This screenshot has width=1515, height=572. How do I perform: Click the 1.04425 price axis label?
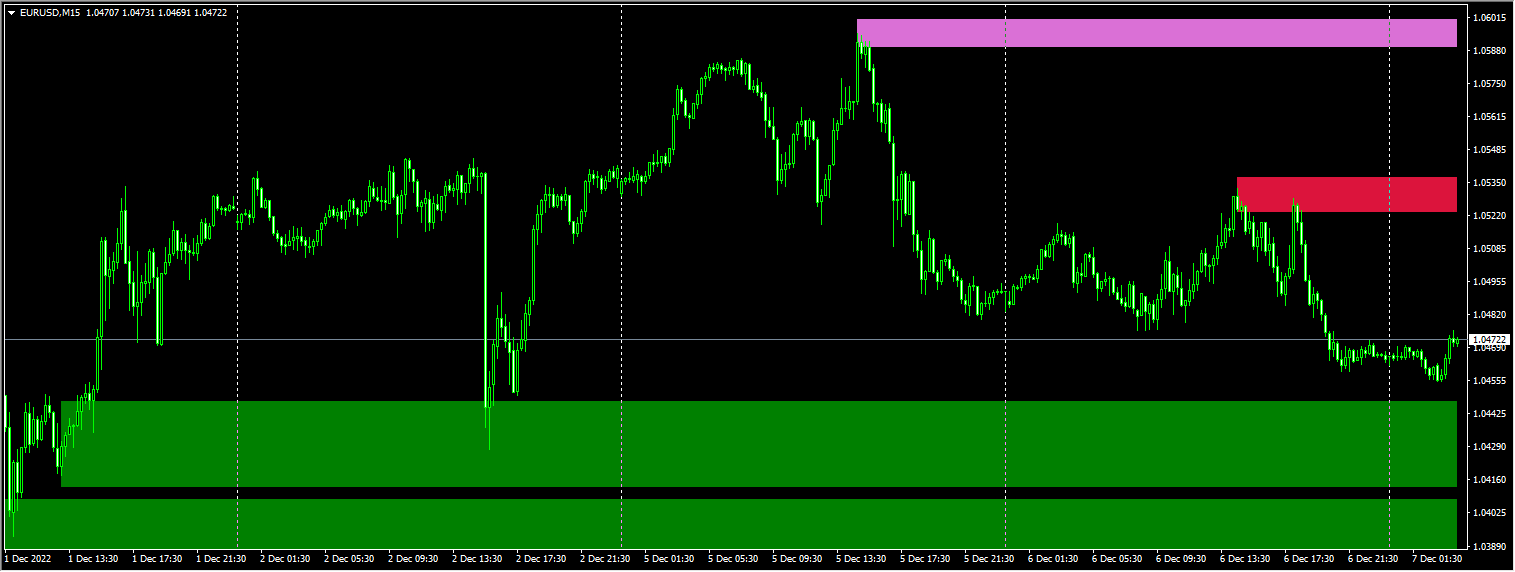(x=1490, y=414)
